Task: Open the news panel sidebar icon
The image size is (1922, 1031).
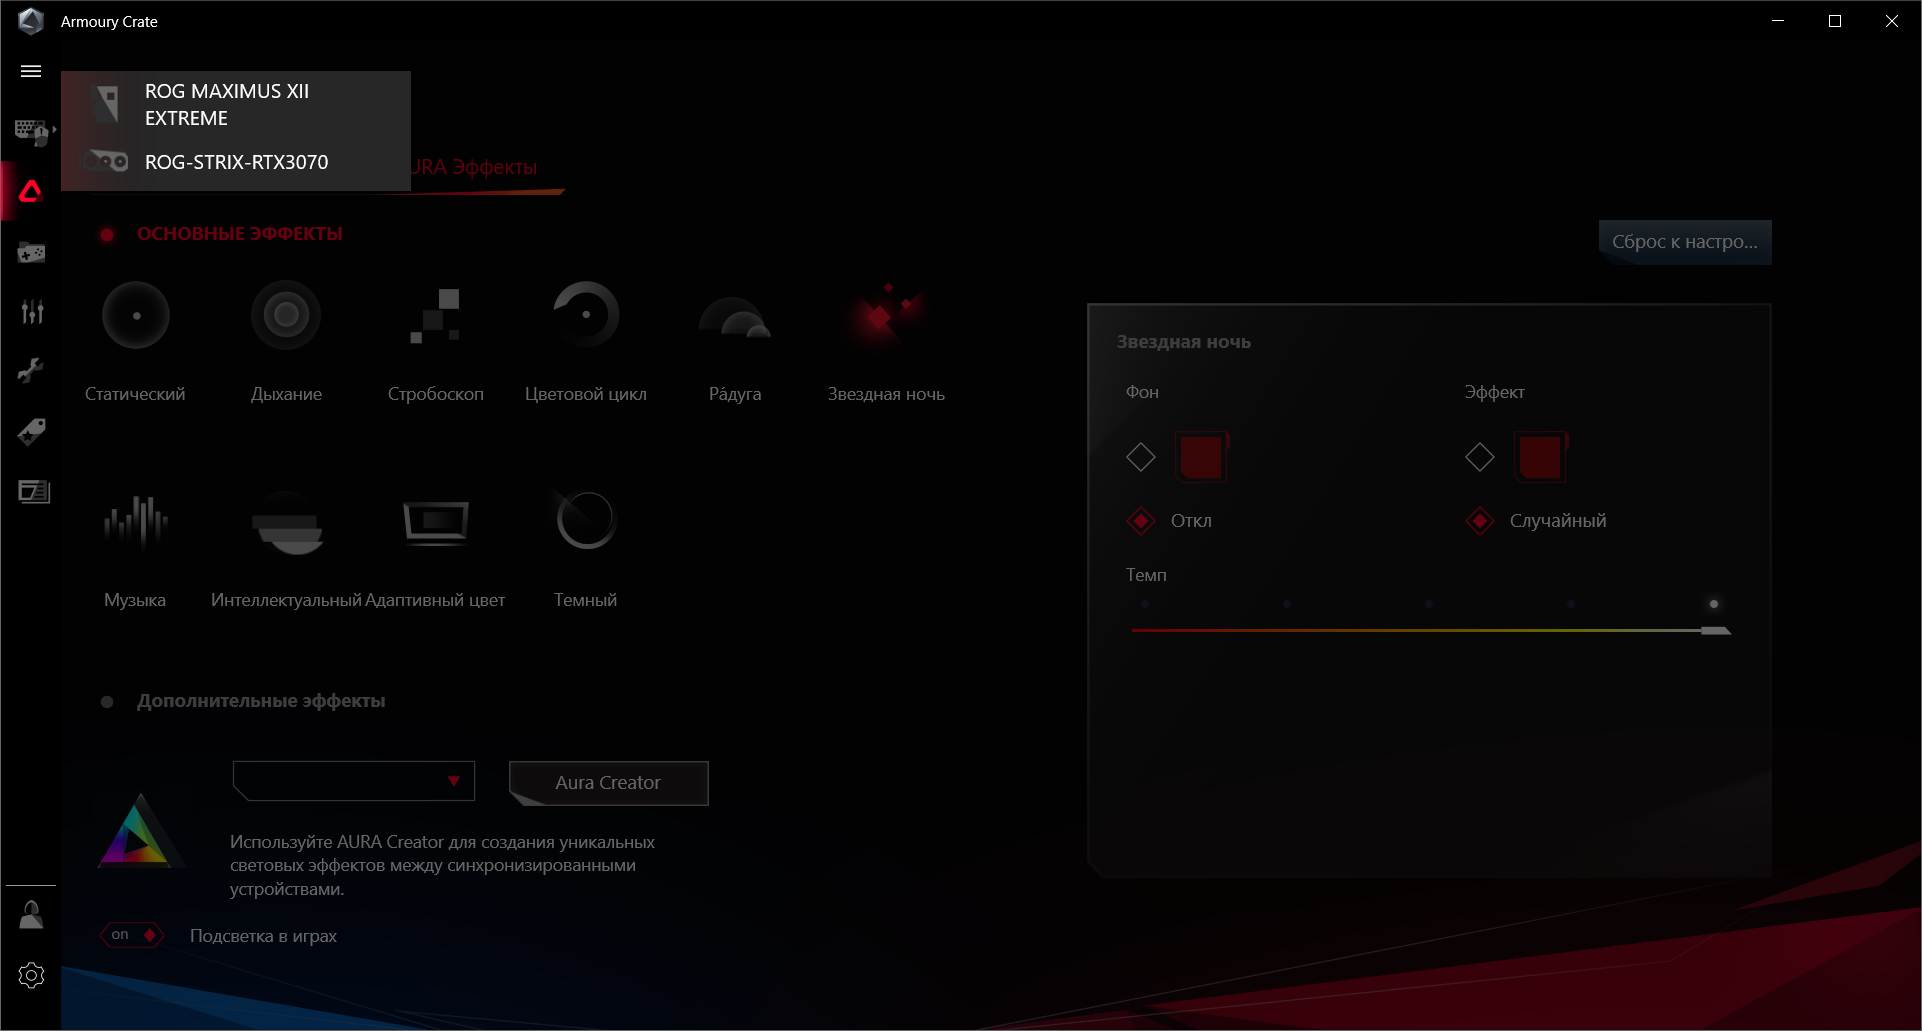Action: (x=33, y=491)
